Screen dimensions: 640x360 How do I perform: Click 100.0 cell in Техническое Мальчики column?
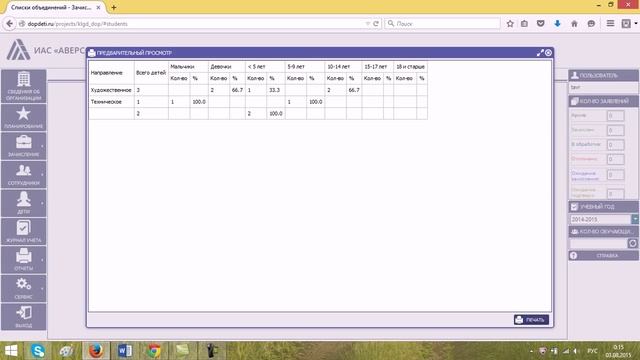click(199, 102)
